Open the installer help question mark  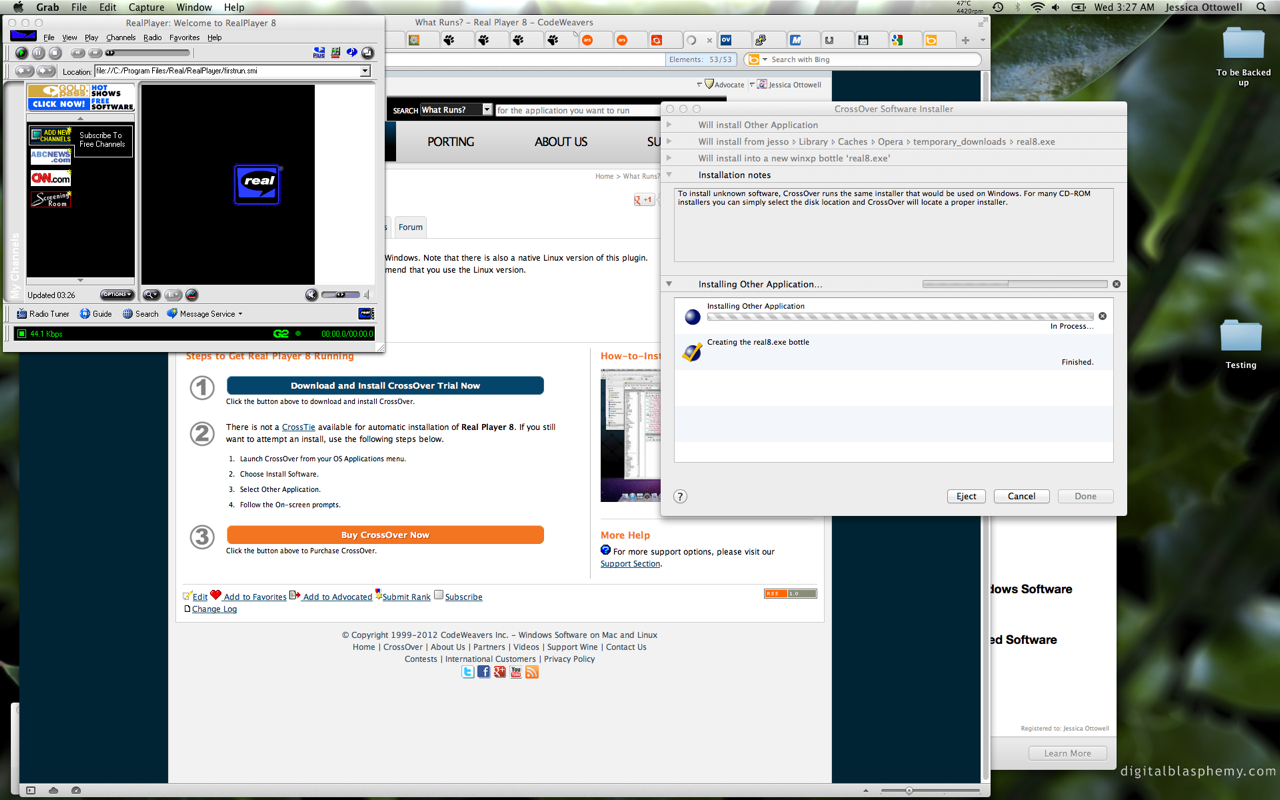coord(680,496)
